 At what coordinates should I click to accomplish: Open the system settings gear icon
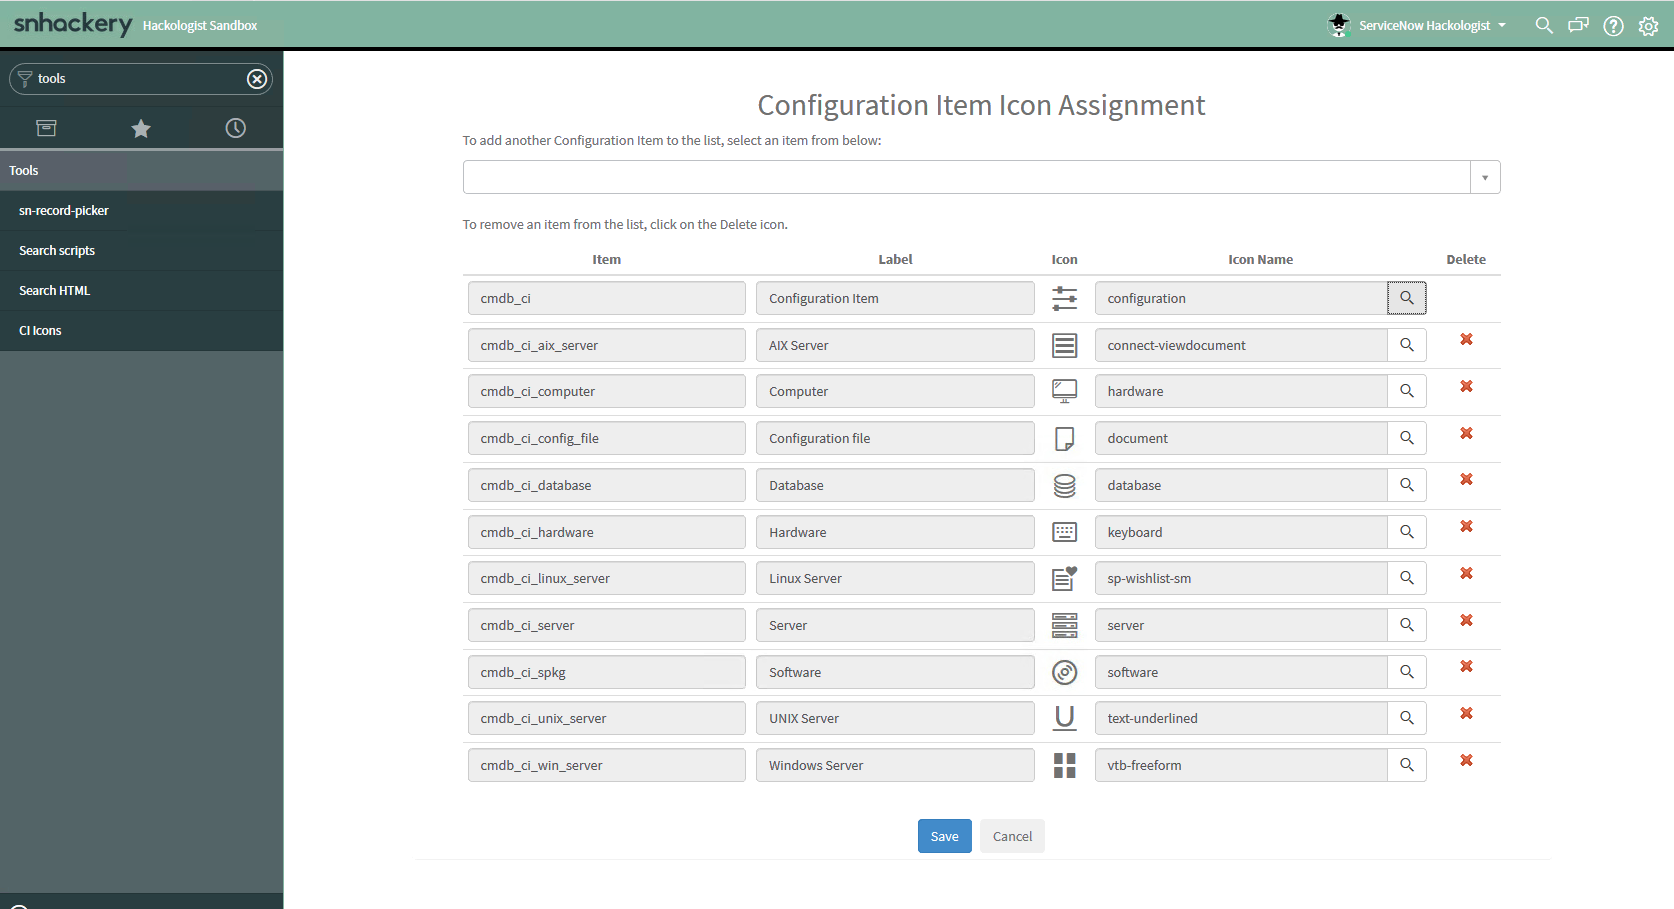(x=1648, y=25)
